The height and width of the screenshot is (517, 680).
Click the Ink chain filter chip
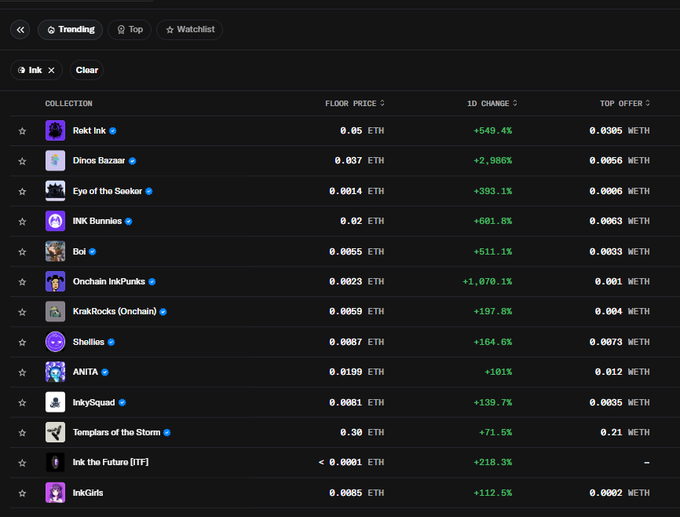pyautogui.click(x=36, y=70)
